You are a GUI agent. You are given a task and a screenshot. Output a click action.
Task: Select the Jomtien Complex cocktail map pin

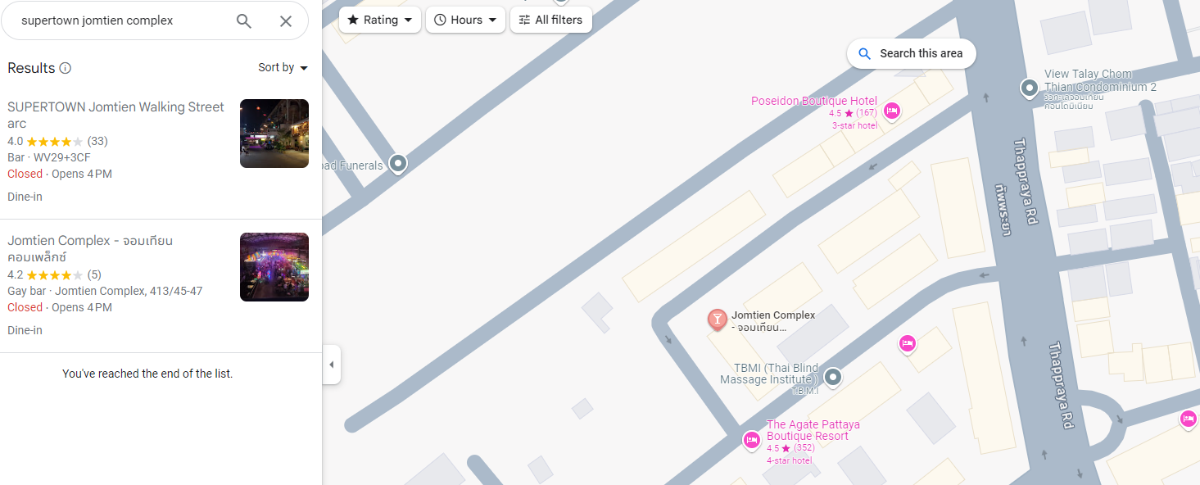(x=717, y=320)
